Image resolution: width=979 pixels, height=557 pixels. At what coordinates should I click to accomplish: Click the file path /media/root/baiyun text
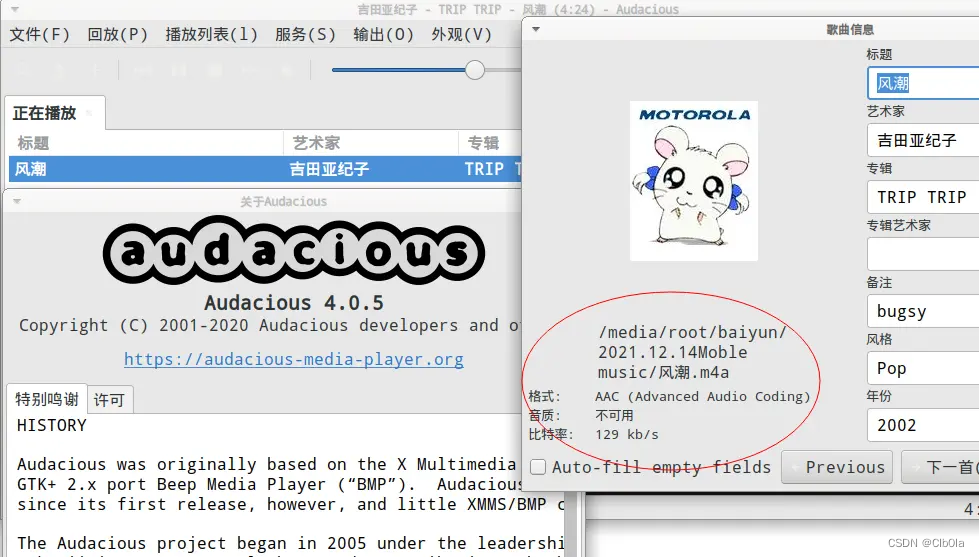(x=692, y=352)
